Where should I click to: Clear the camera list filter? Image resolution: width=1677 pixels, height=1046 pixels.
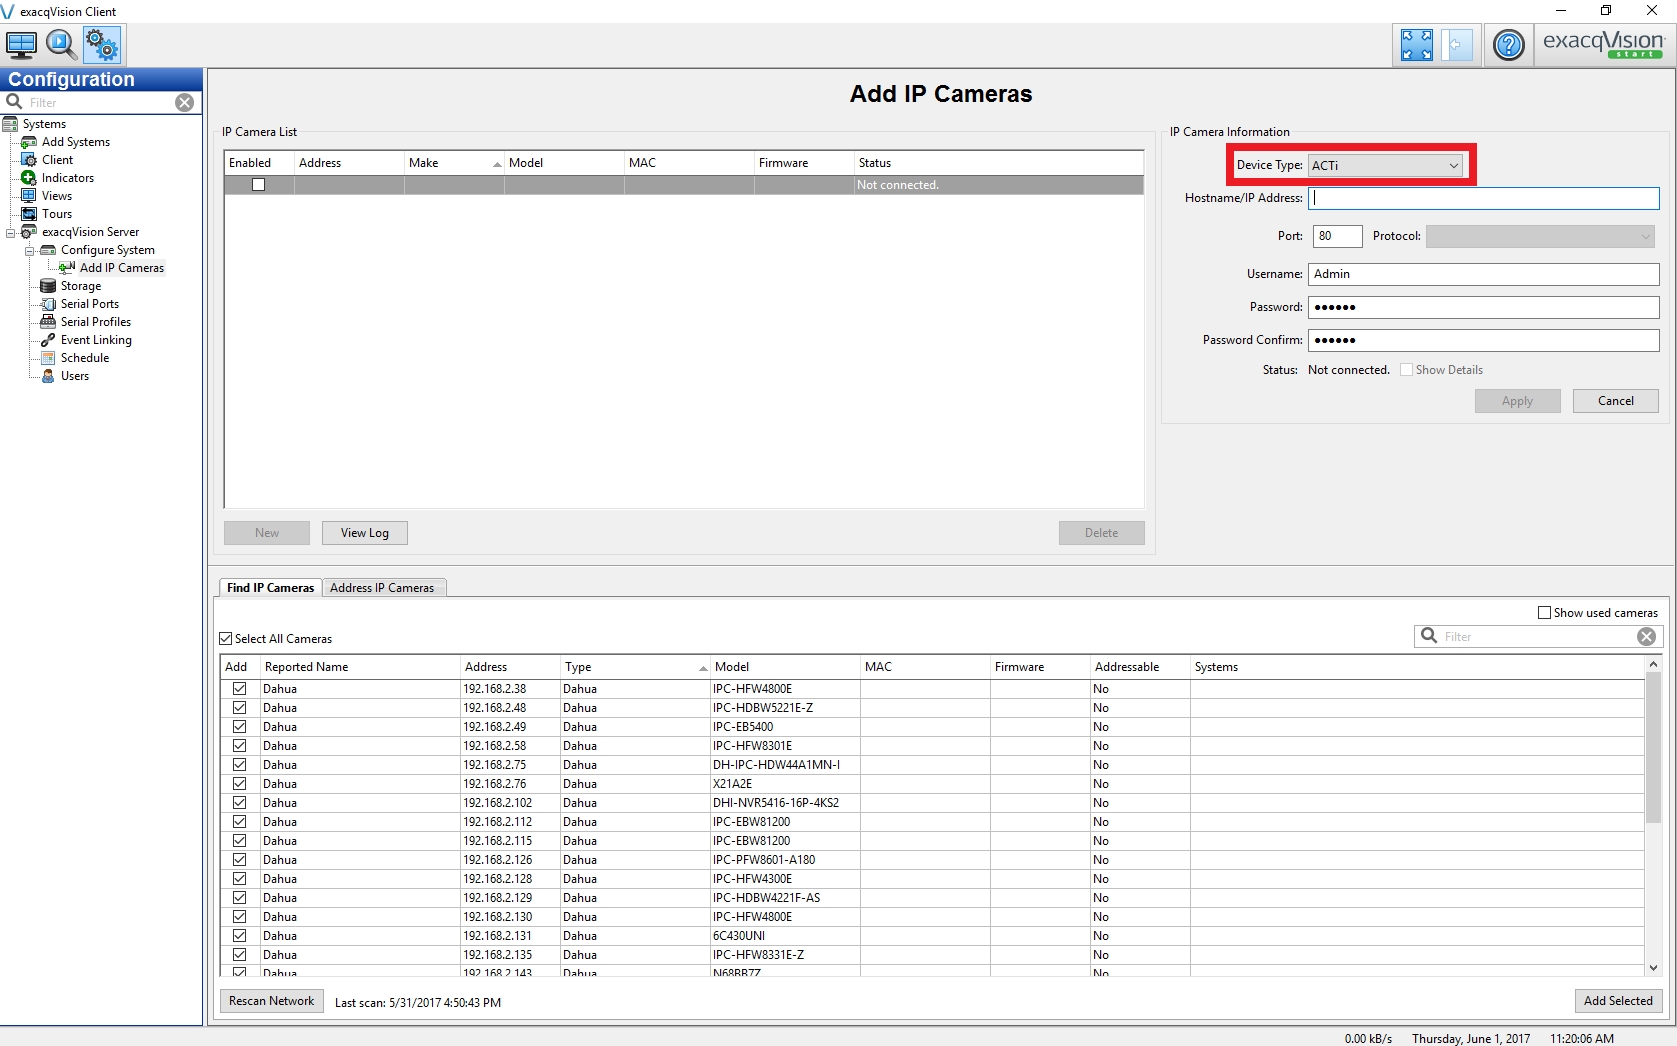(1646, 637)
